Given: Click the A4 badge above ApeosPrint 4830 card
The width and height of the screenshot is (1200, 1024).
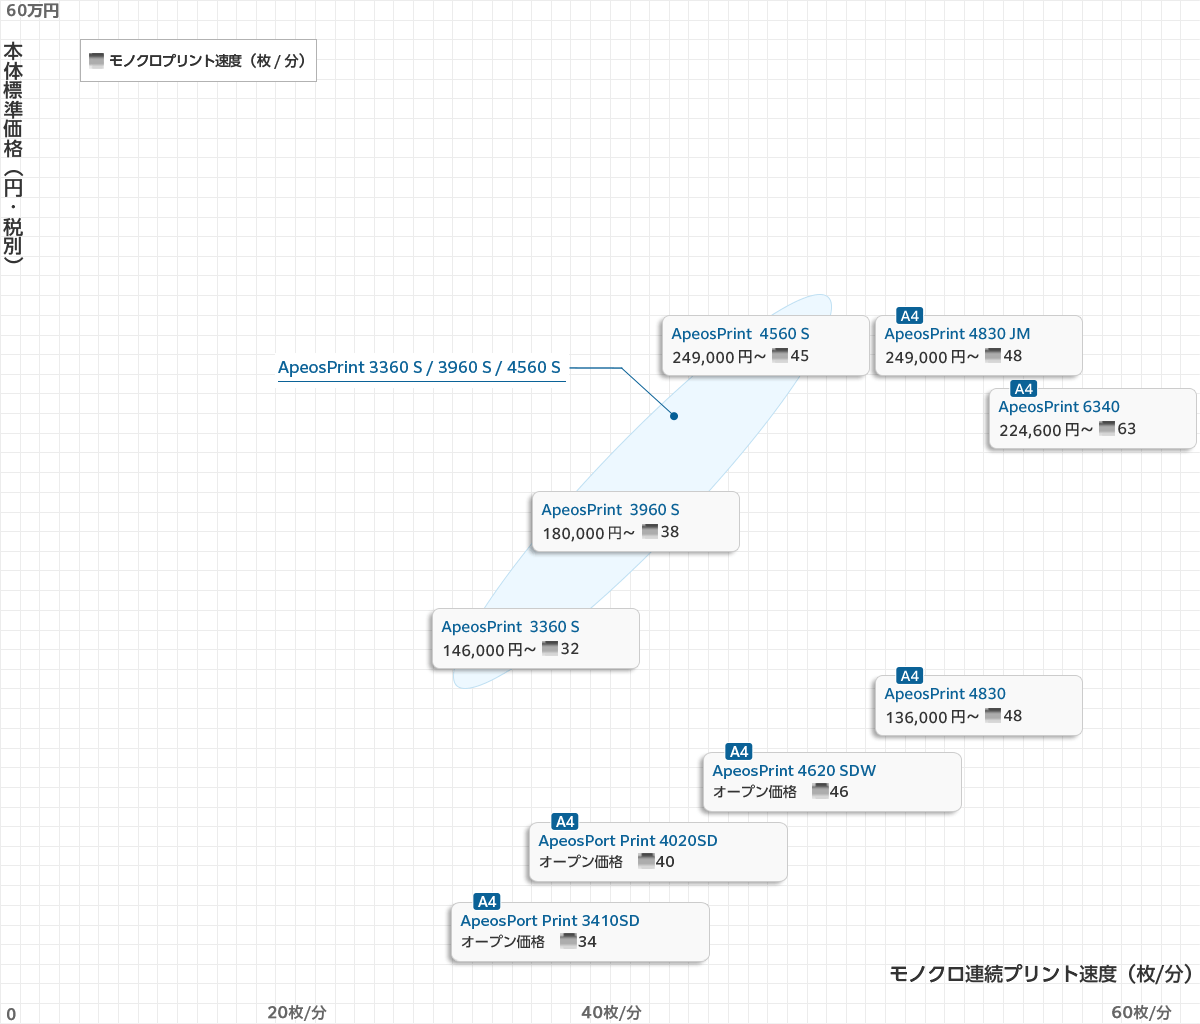Looking at the screenshot, I should (909, 676).
